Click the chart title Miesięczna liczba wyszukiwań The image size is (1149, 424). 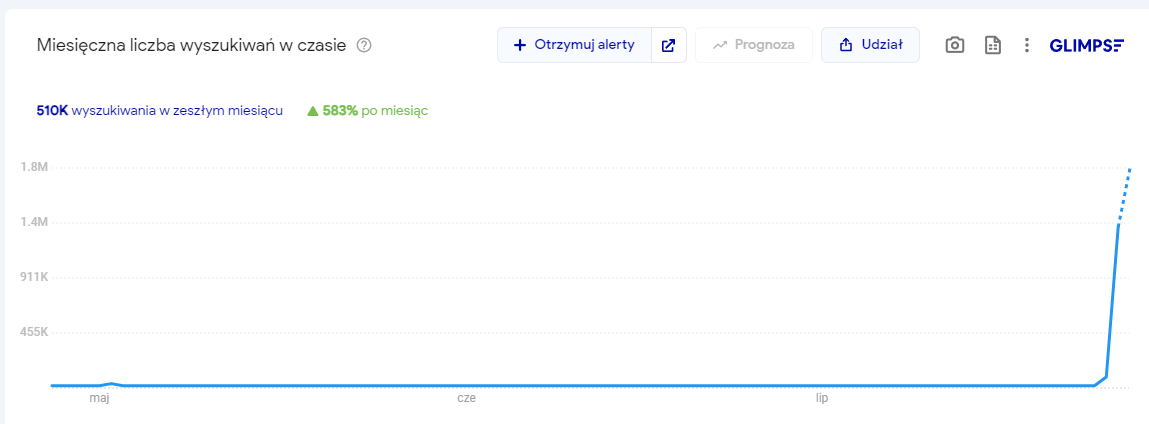(191, 45)
